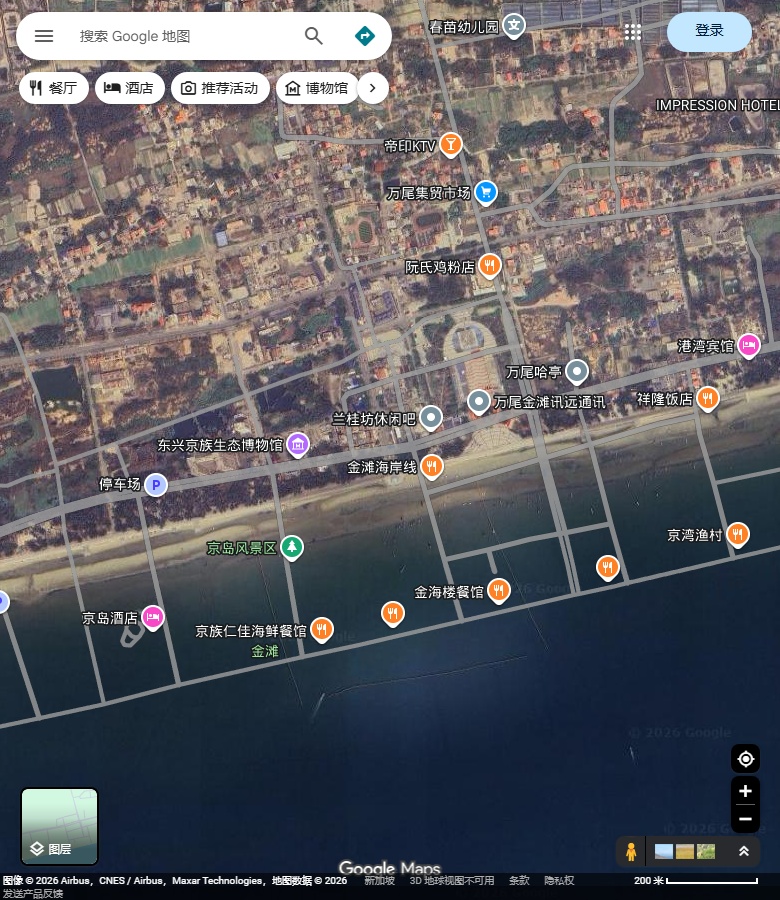Open the 条款 terms link
Image resolution: width=780 pixels, height=900 pixels.
click(519, 880)
